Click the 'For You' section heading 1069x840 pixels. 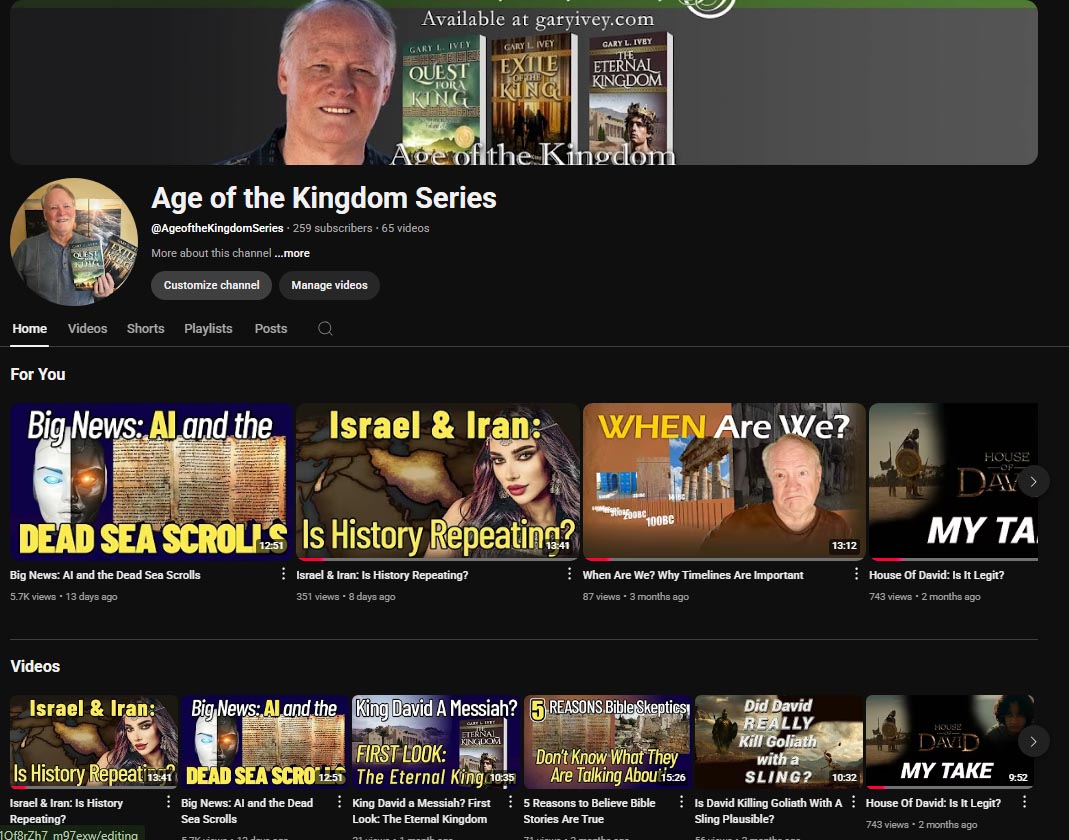(x=37, y=374)
